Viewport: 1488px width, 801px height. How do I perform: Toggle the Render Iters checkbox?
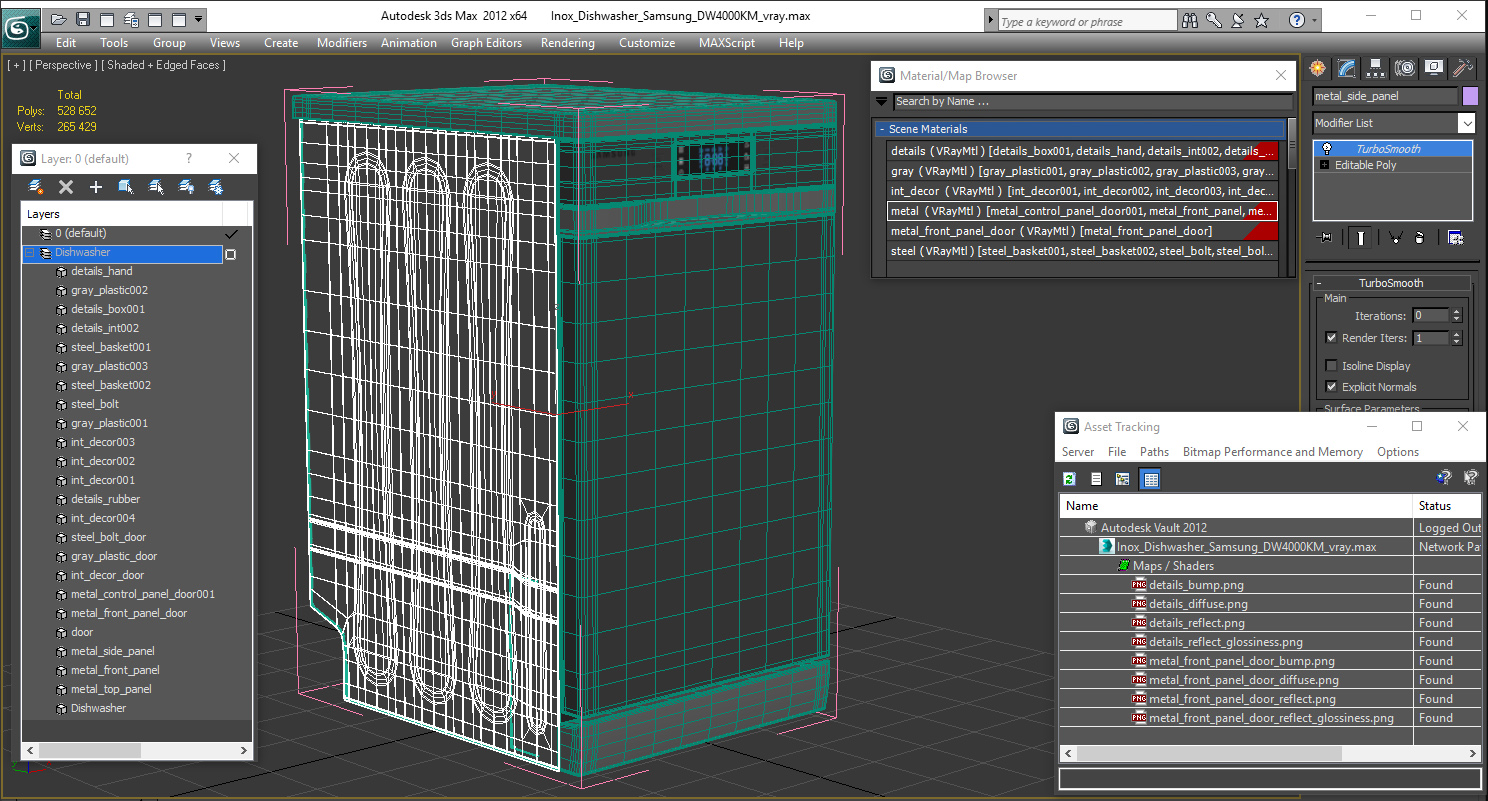coord(1331,338)
